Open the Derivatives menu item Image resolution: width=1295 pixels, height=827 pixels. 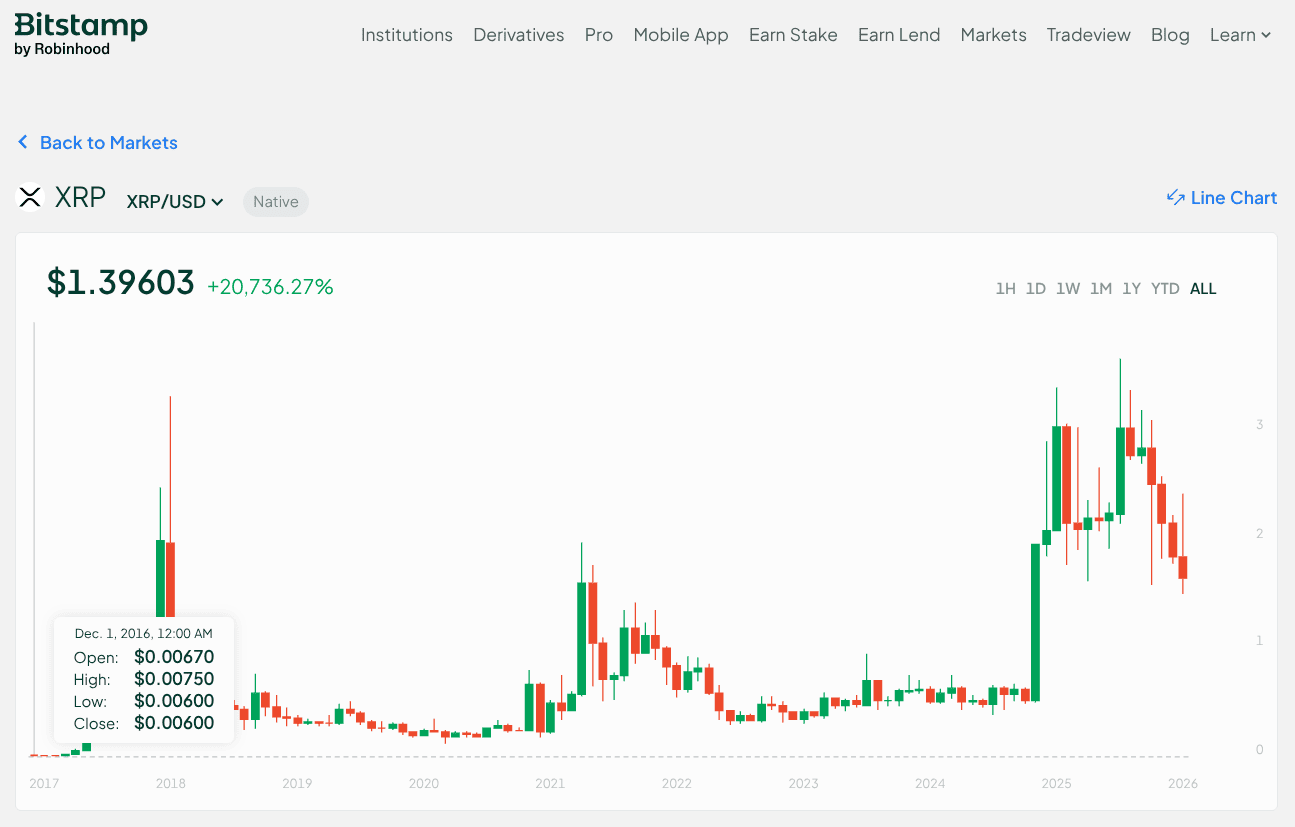tap(519, 35)
